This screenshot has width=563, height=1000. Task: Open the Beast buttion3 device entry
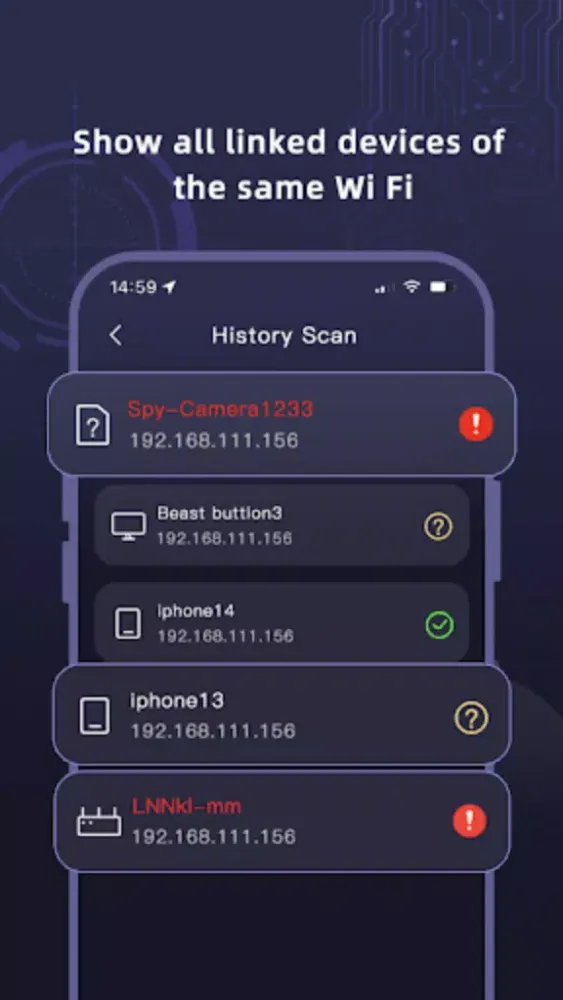pyautogui.click(x=282, y=526)
